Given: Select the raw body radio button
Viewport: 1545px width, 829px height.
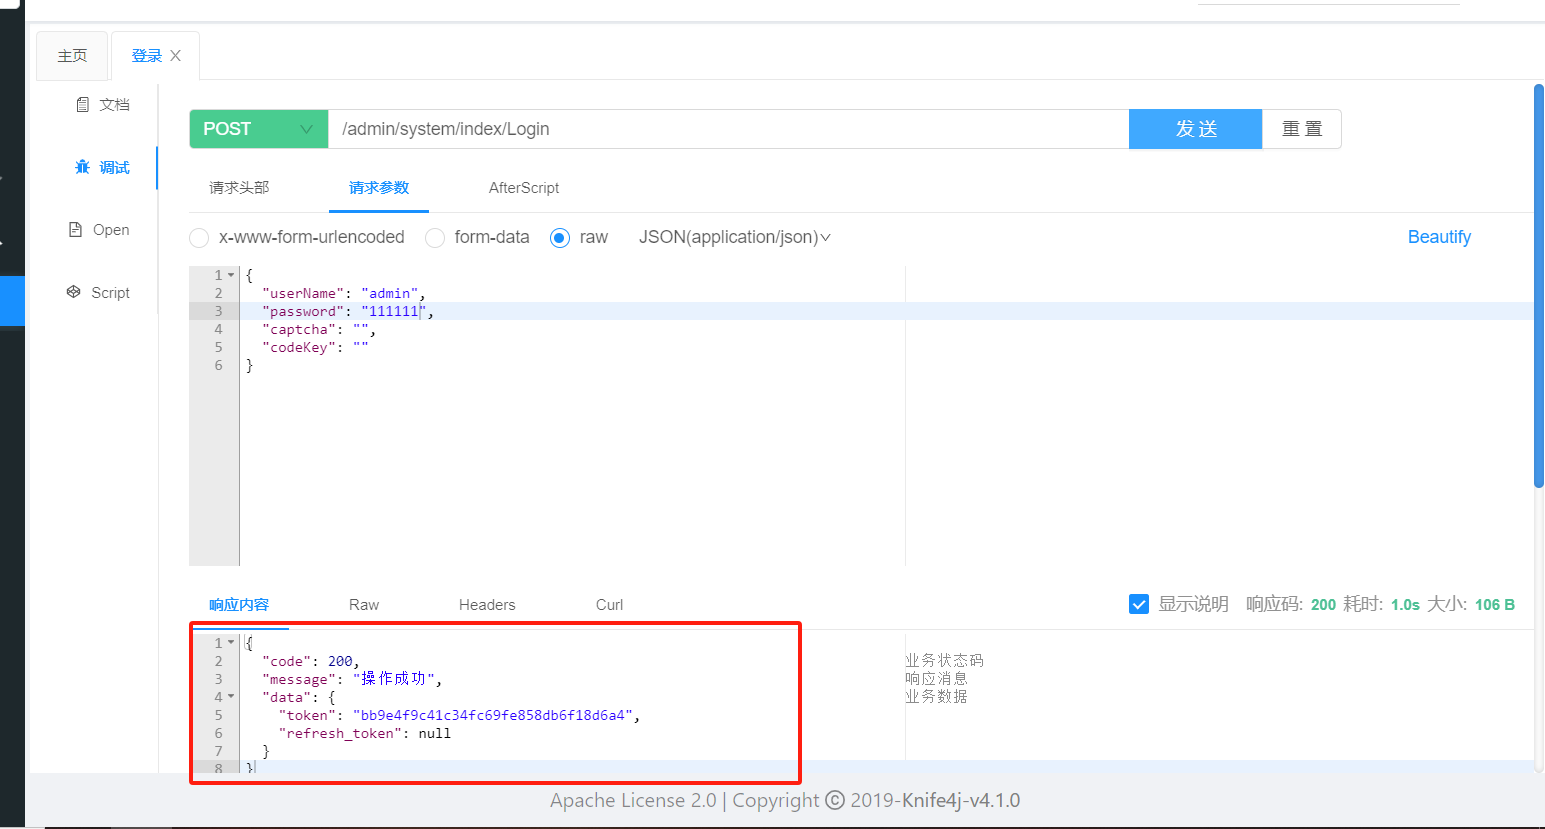Looking at the screenshot, I should [x=560, y=237].
